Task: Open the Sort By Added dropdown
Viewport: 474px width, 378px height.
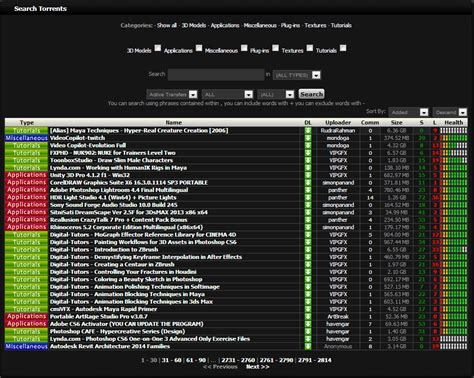Action: tap(408, 112)
